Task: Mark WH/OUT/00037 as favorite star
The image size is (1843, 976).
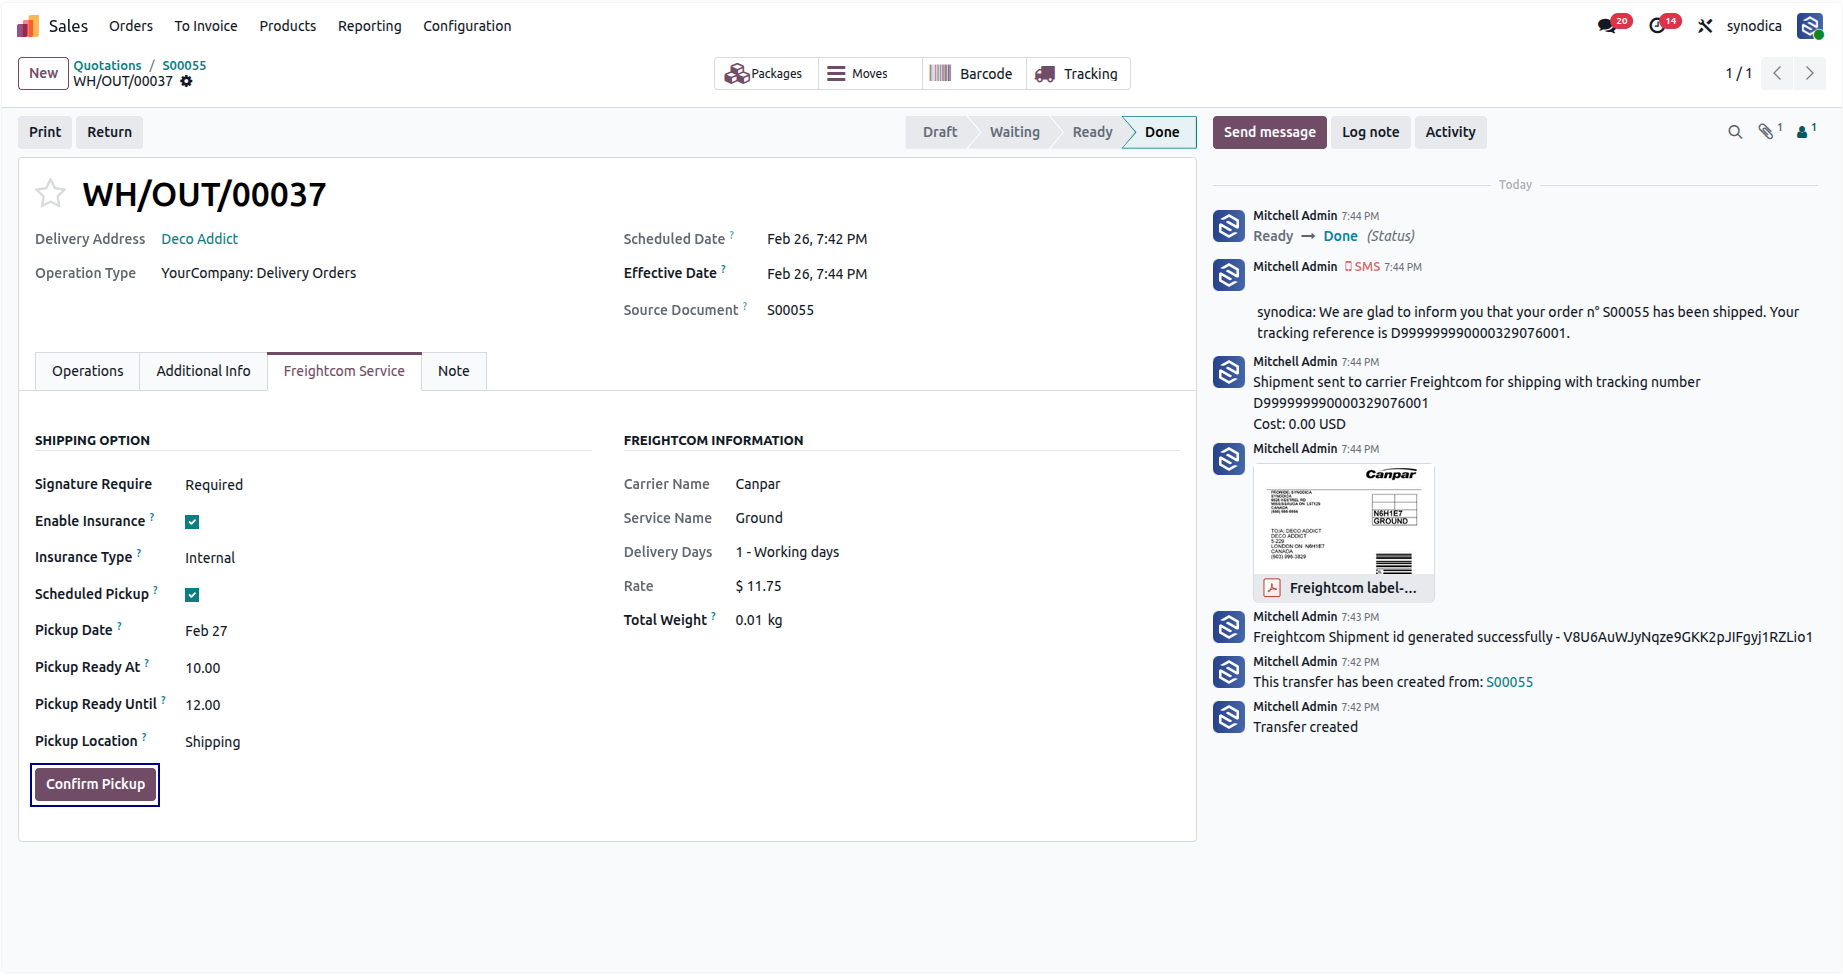Action: tap(51, 193)
